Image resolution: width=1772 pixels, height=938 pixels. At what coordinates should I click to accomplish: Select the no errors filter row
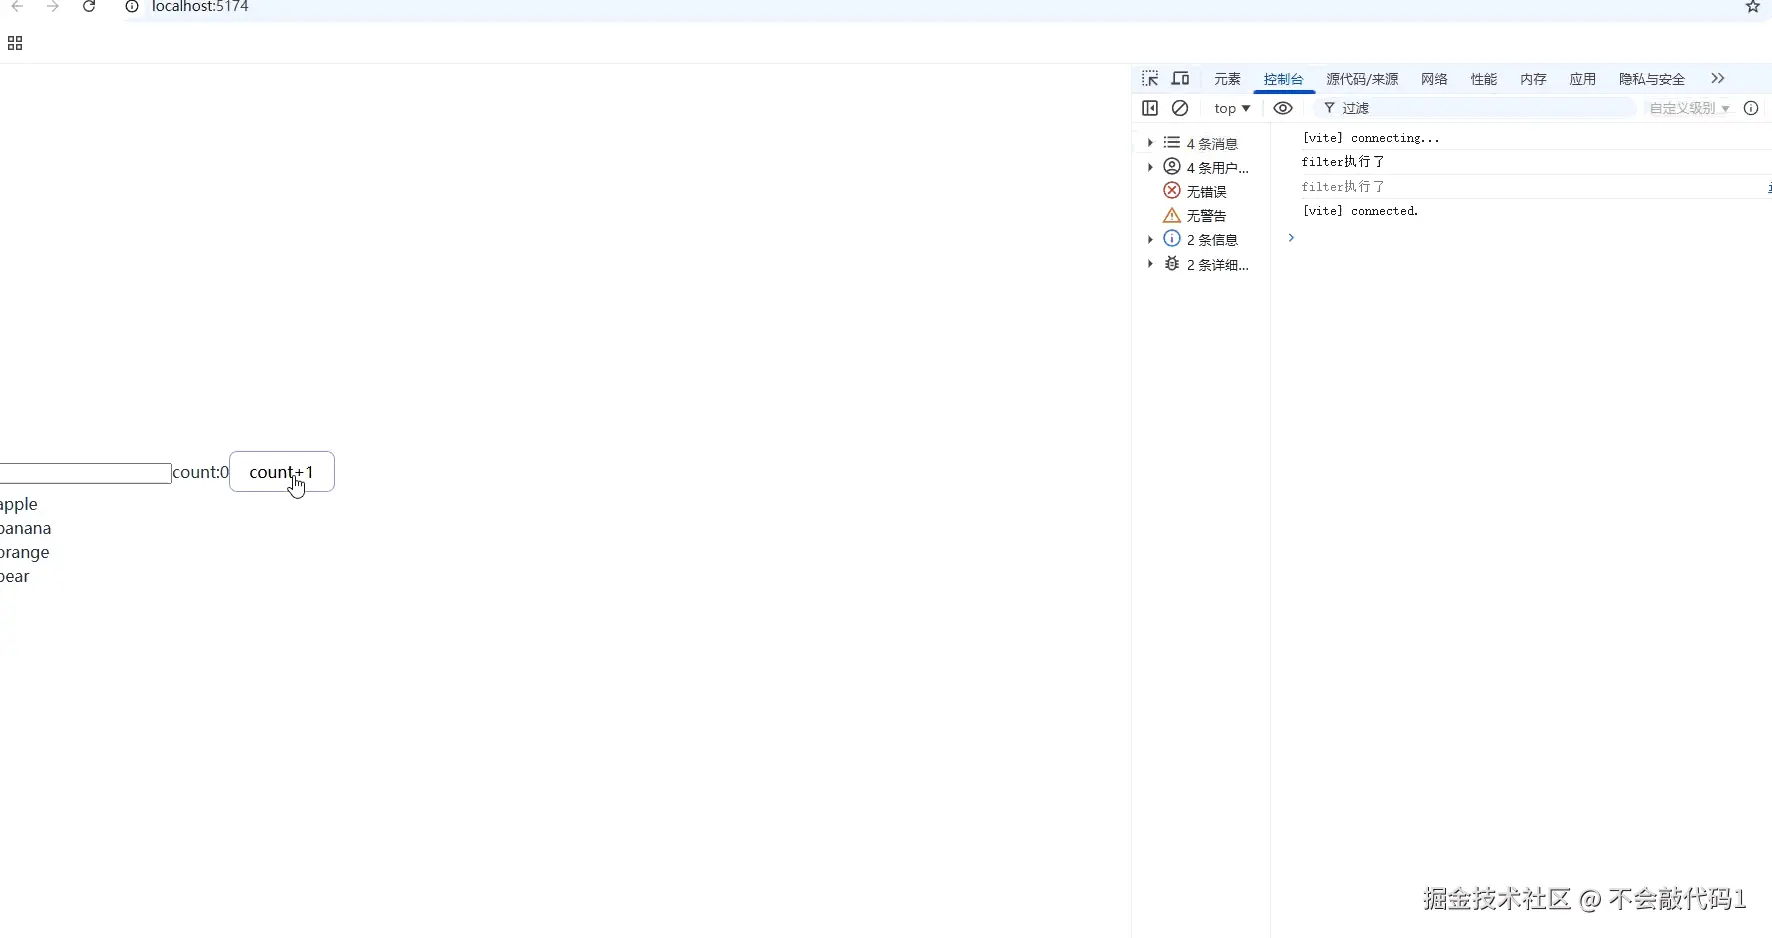tap(1201, 191)
